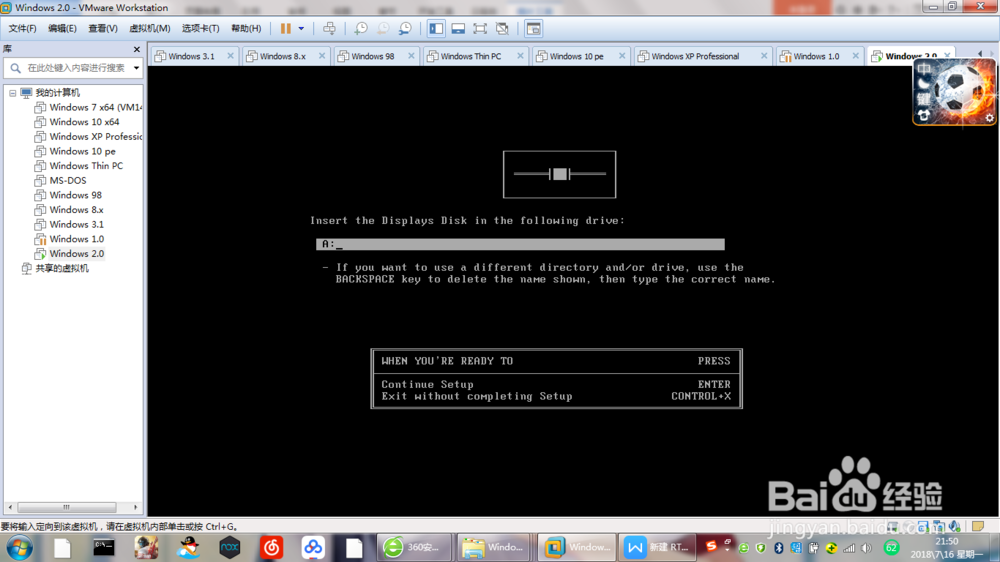Open the power options dropdown arrow
Image resolution: width=1000 pixels, height=562 pixels.
click(x=301, y=29)
